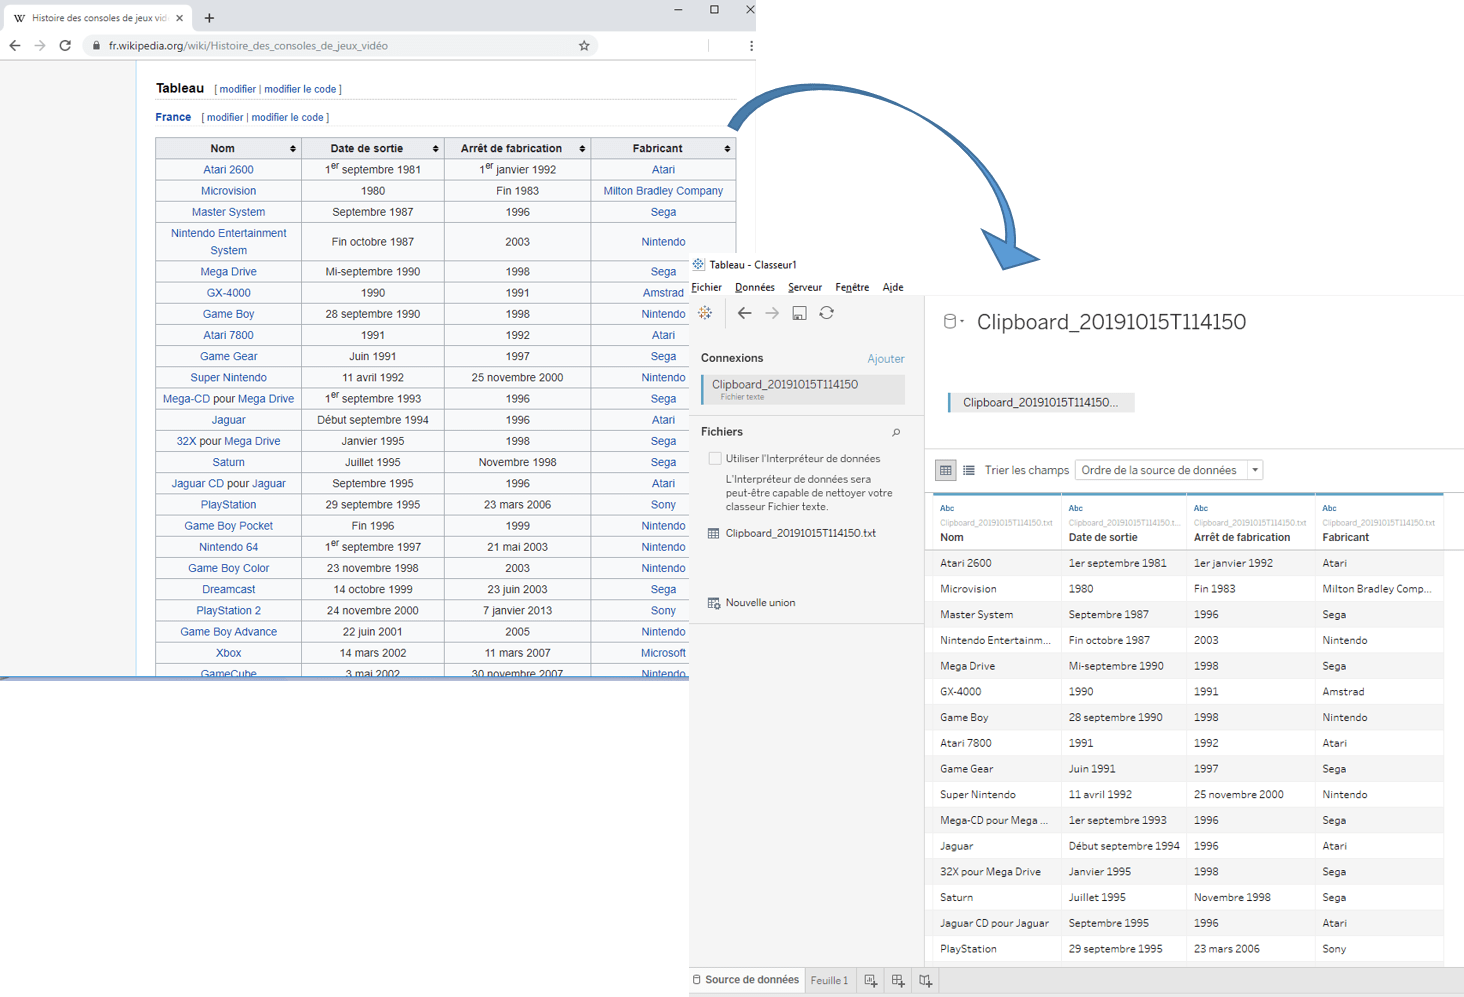Open Microsoft link in Xbox row
The height and width of the screenshot is (997, 1464).
click(663, 653)
